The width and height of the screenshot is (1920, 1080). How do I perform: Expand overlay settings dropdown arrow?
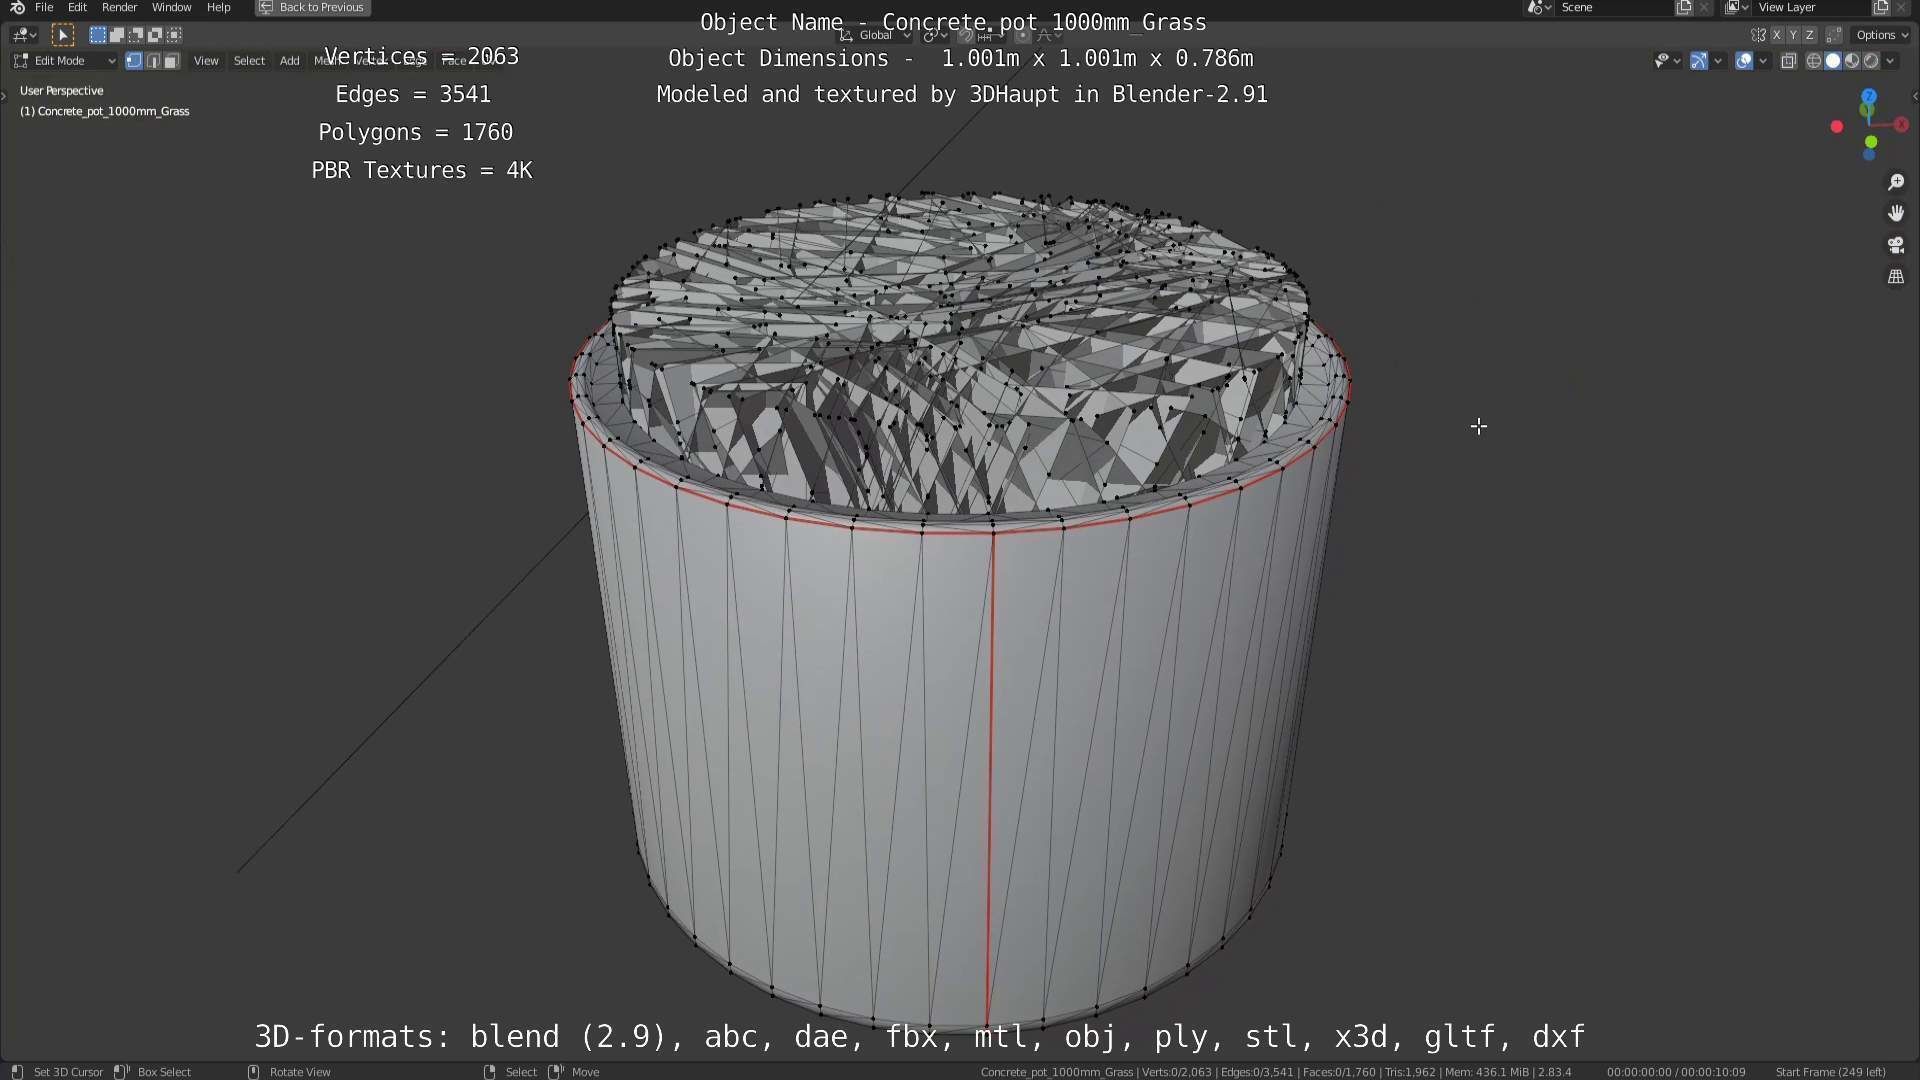(x=1763, y=61)
